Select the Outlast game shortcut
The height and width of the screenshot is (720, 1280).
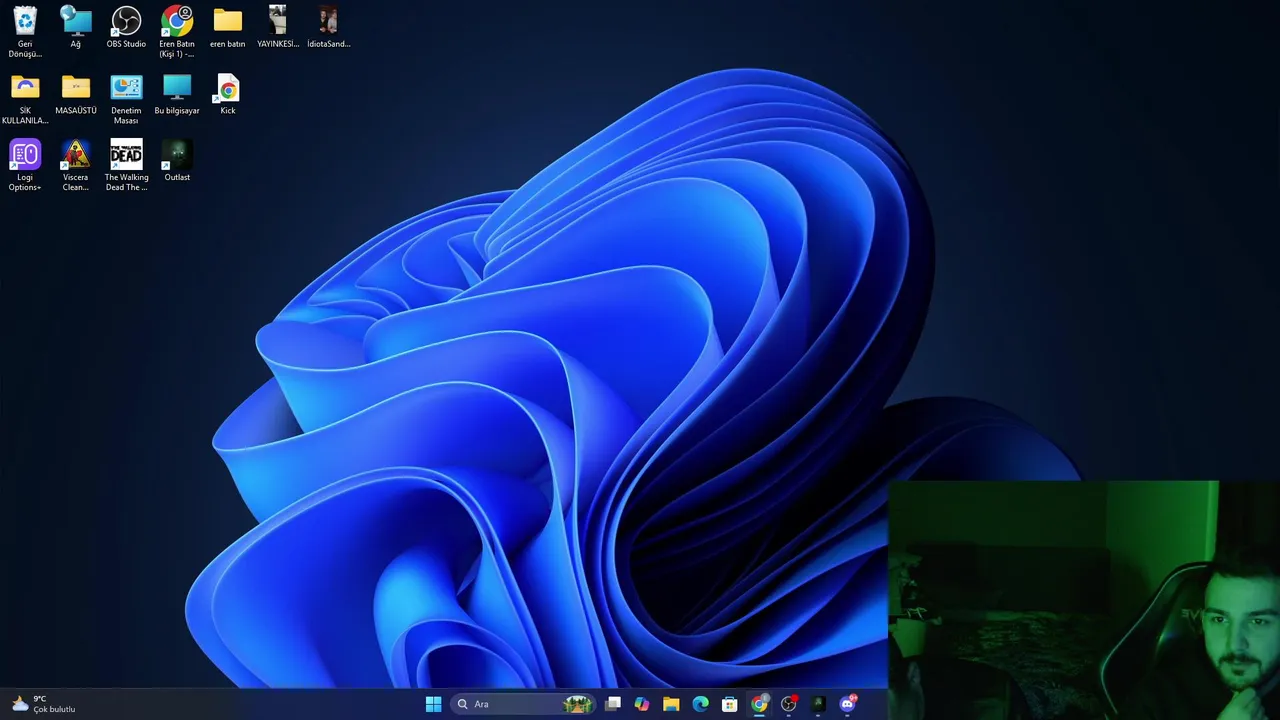[177, 160]
